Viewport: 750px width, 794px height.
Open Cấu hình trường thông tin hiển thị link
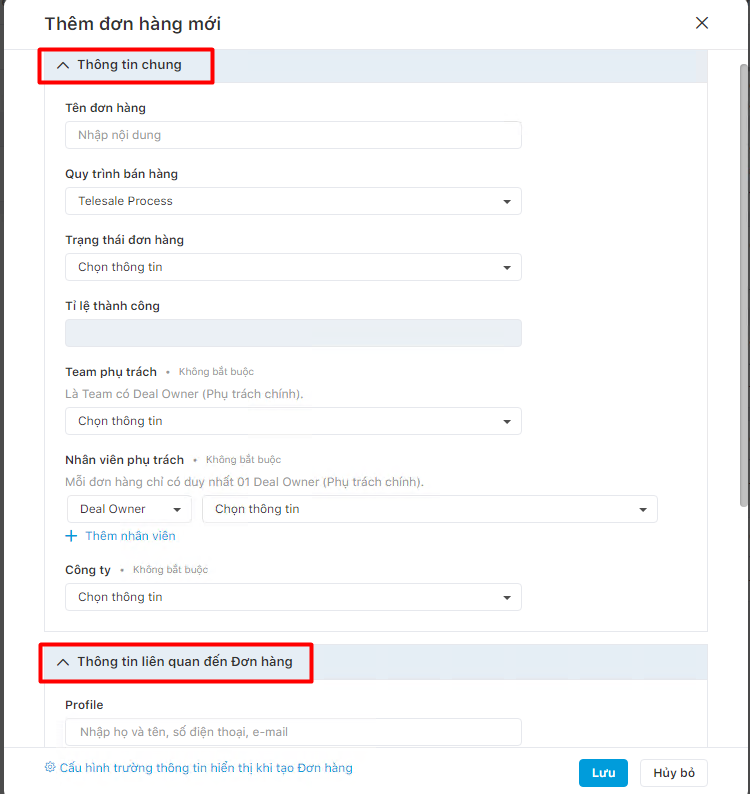[x=206, y=768]
